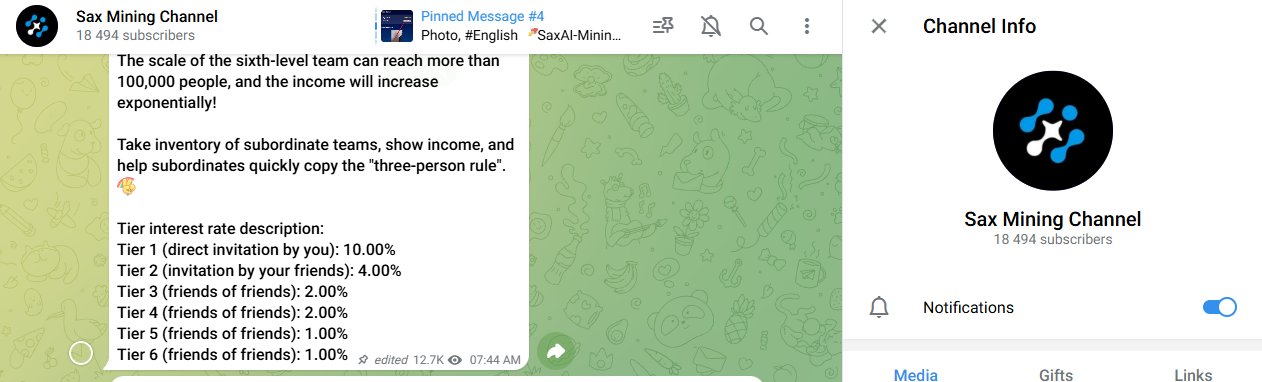
Task: Click the forward arrow beside the message
Action: 556,351
